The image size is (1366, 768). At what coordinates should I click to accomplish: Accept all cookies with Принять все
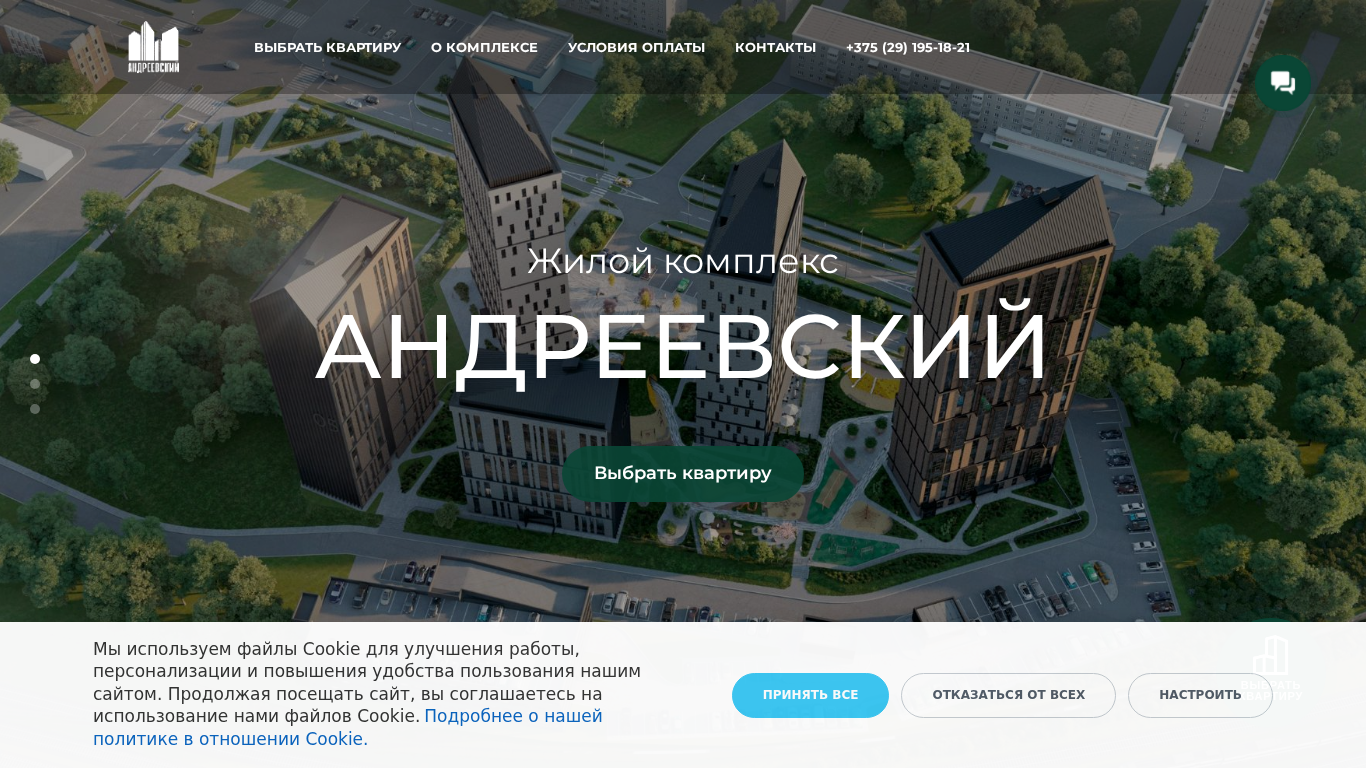click(x=810, y=695)
